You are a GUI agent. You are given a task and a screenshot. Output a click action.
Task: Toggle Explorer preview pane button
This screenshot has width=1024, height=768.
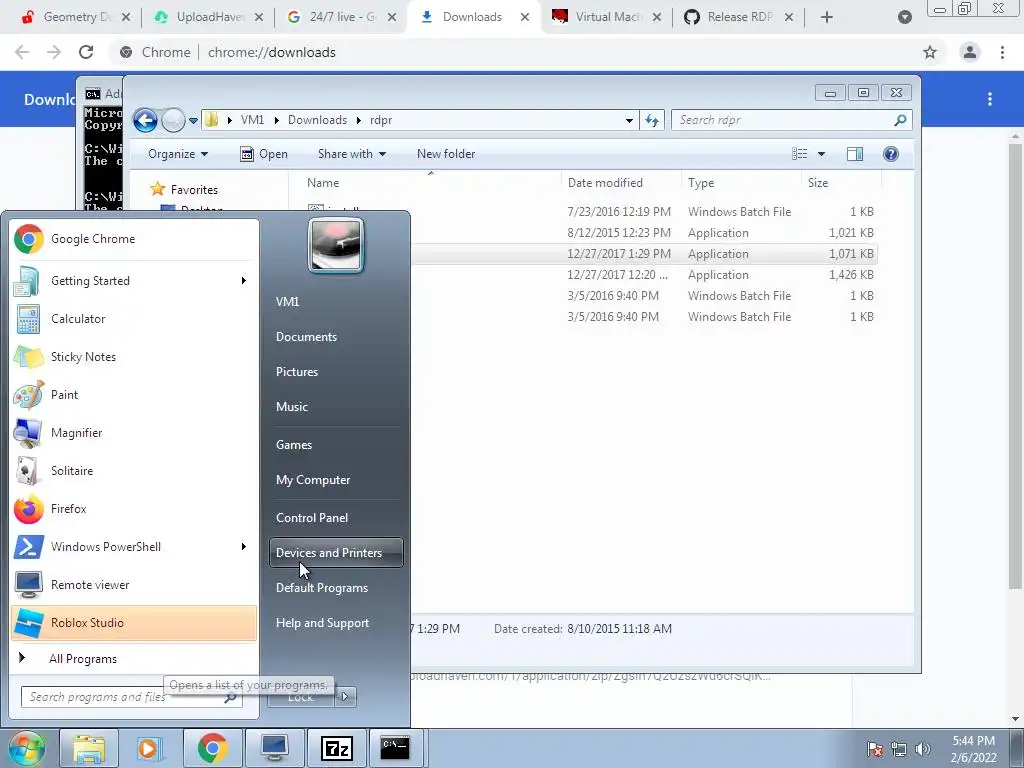(x=855, y=154)
